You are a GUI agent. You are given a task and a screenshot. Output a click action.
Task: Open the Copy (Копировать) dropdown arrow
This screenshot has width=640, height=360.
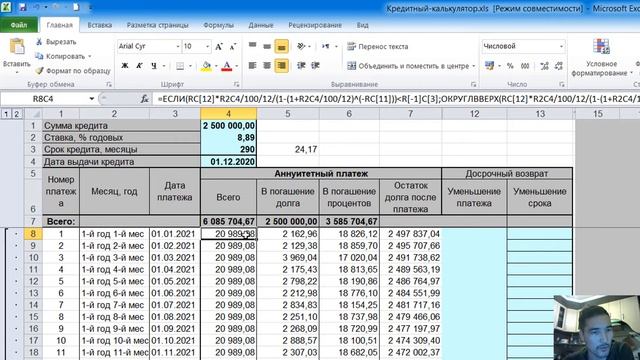(x=90, y=56)
